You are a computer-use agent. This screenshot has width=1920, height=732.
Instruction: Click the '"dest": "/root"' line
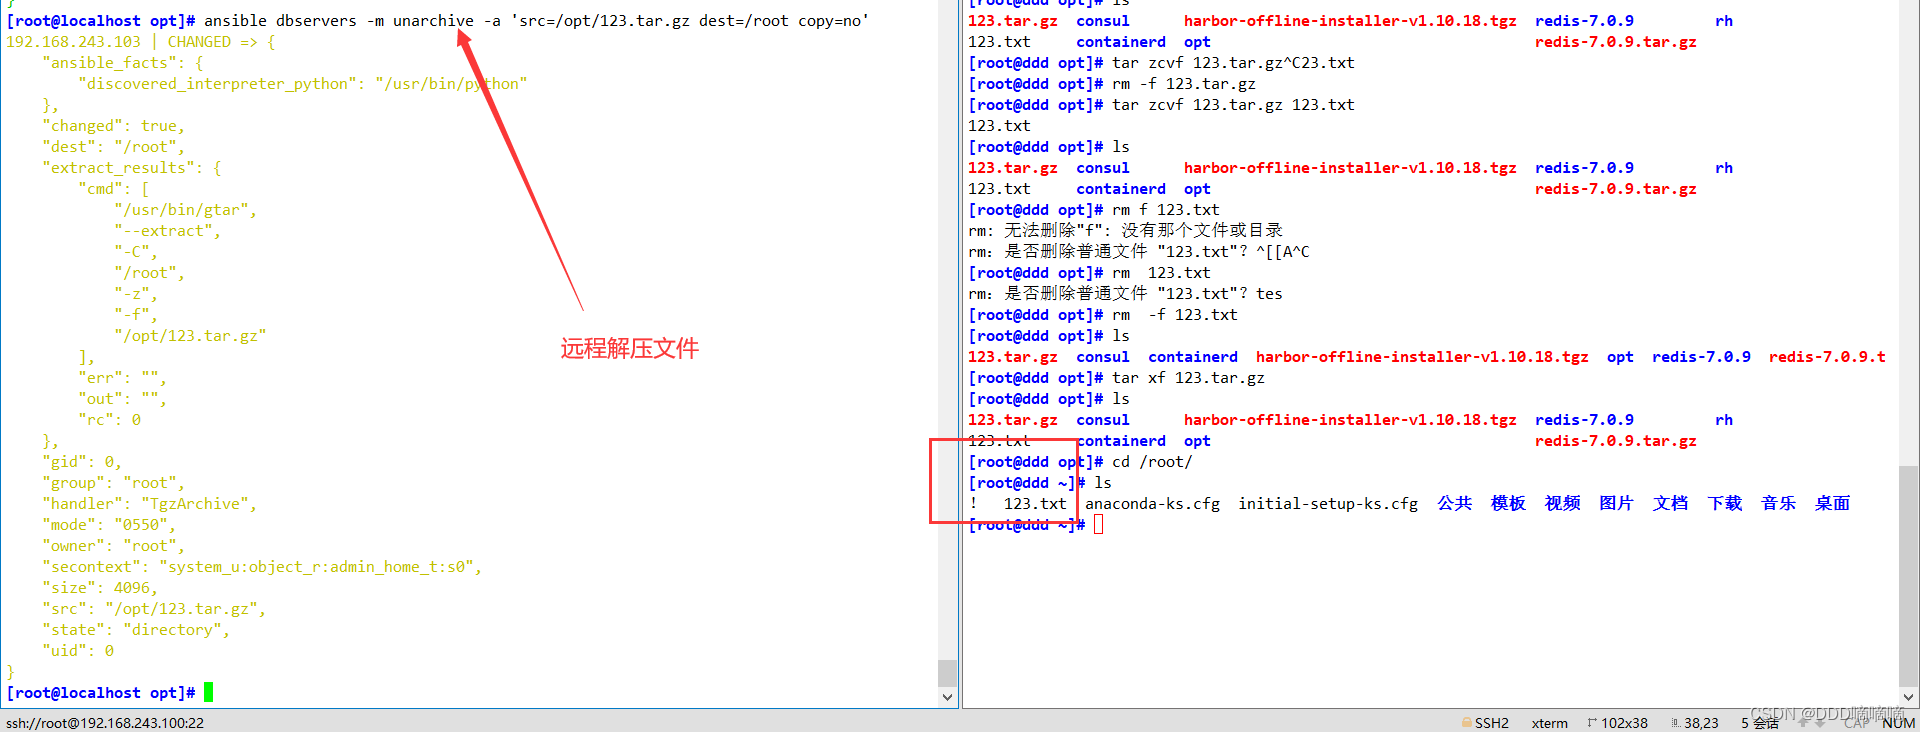113,147
